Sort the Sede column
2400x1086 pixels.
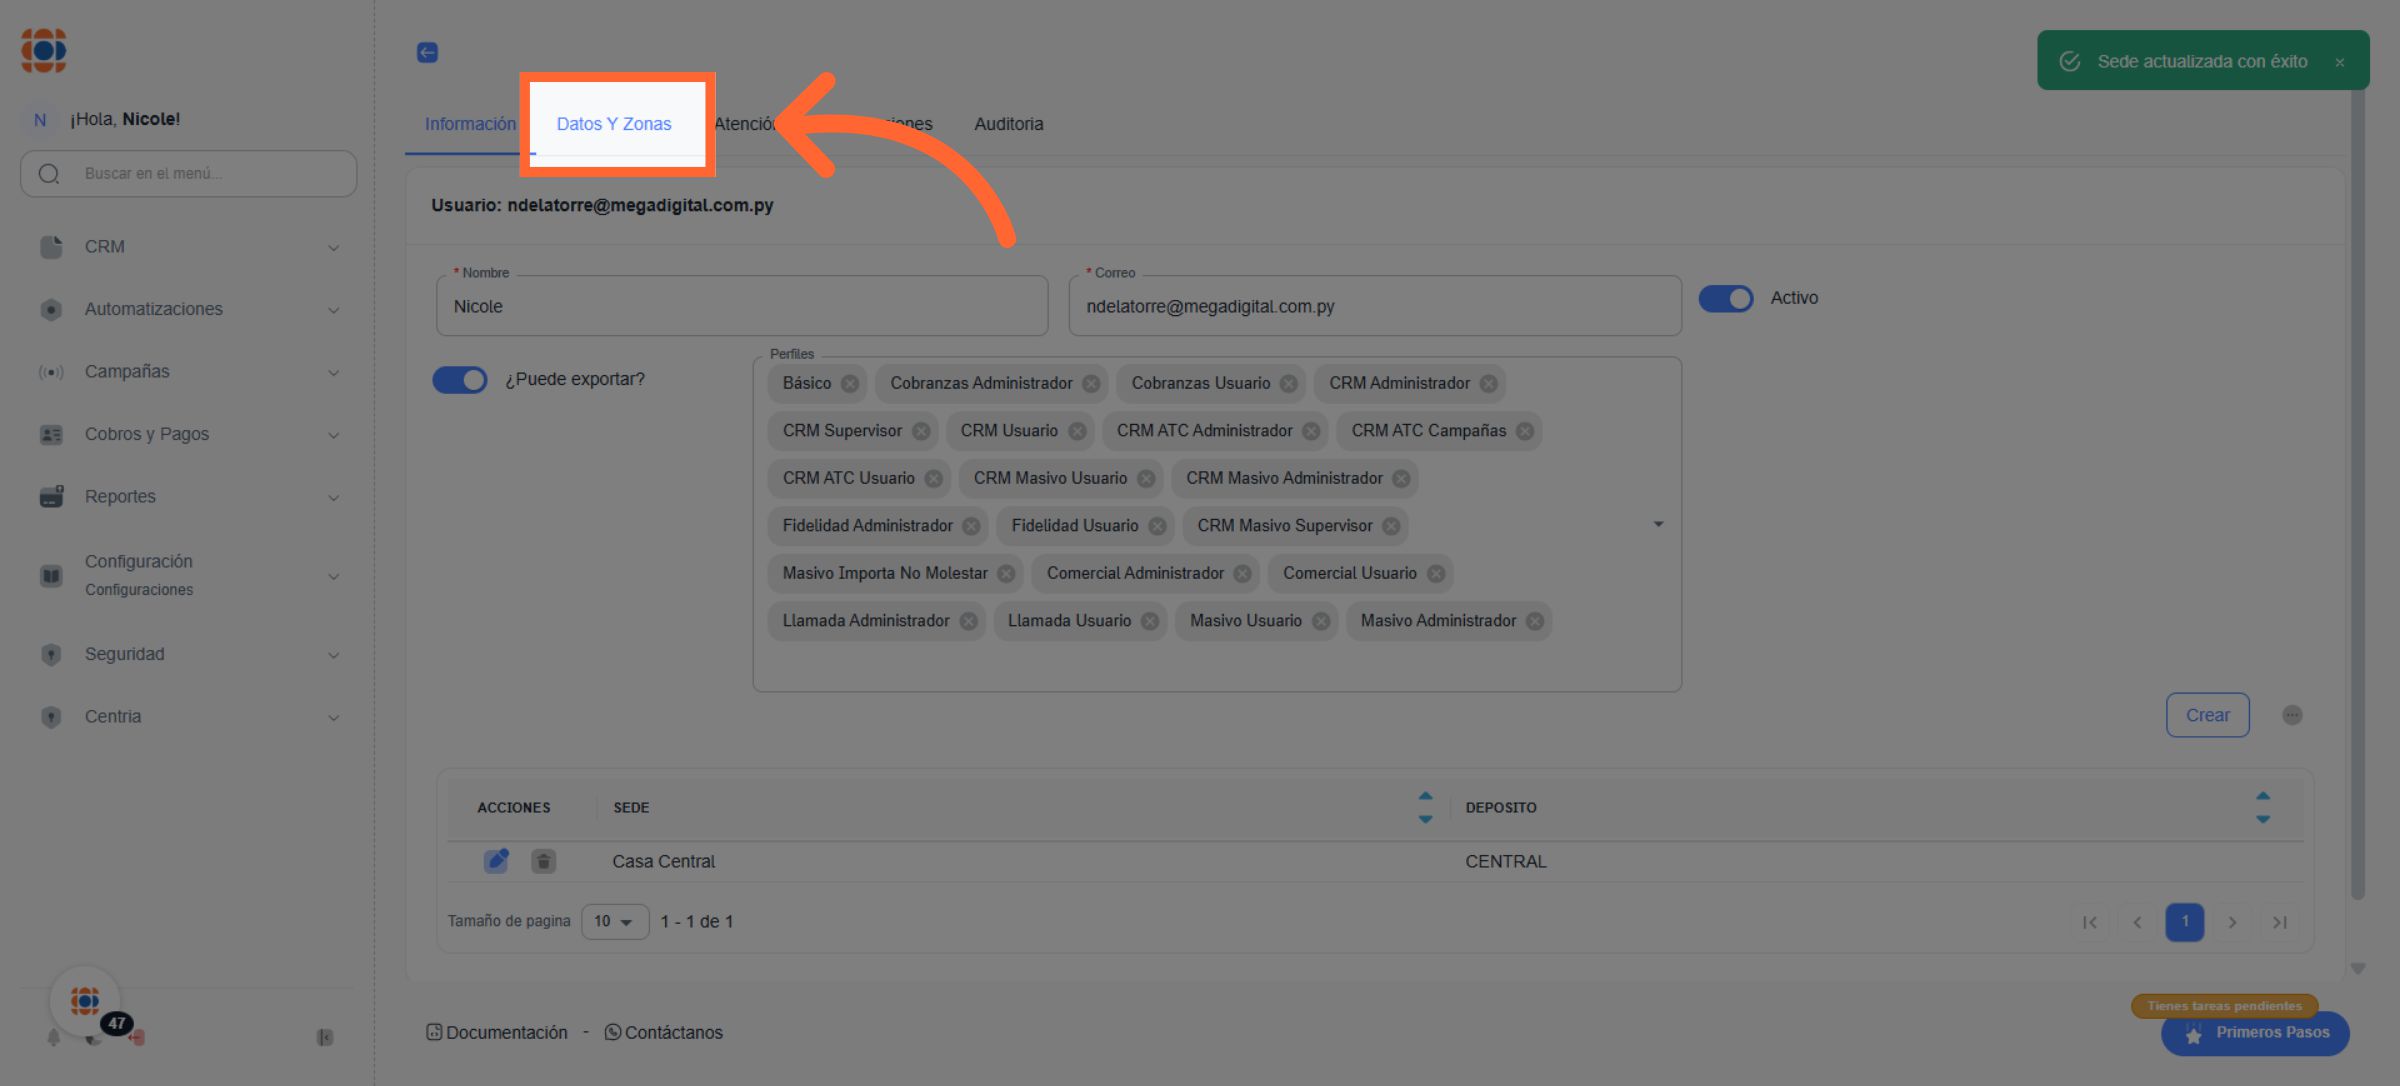[1425, 807]
